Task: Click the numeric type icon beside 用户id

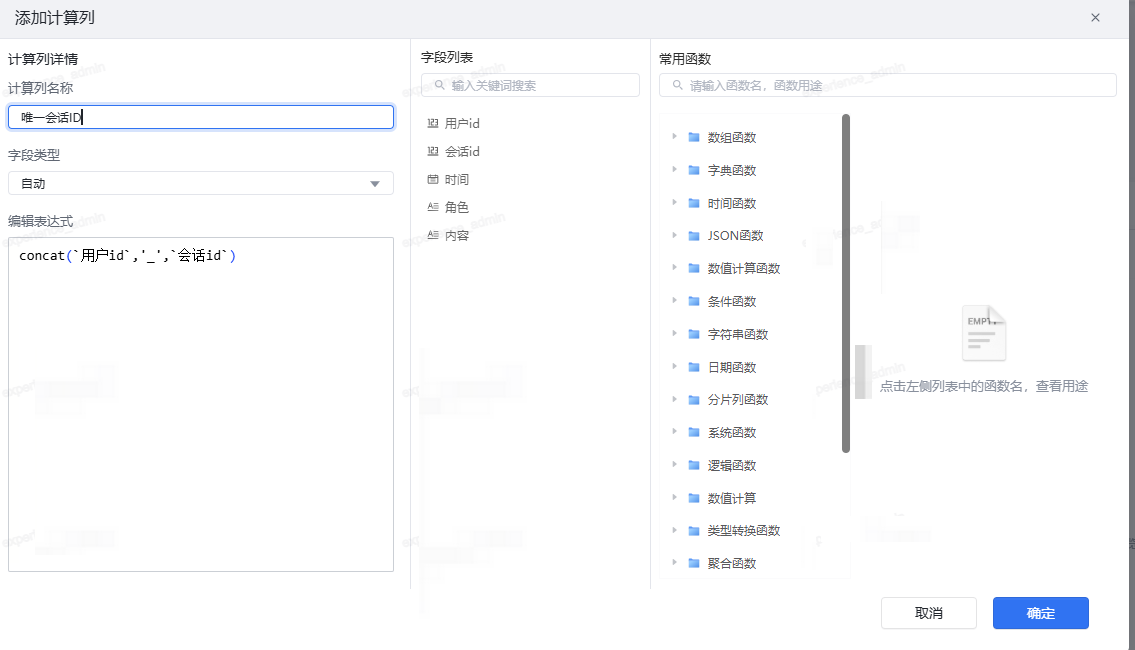Action: [x=433, y=124]
